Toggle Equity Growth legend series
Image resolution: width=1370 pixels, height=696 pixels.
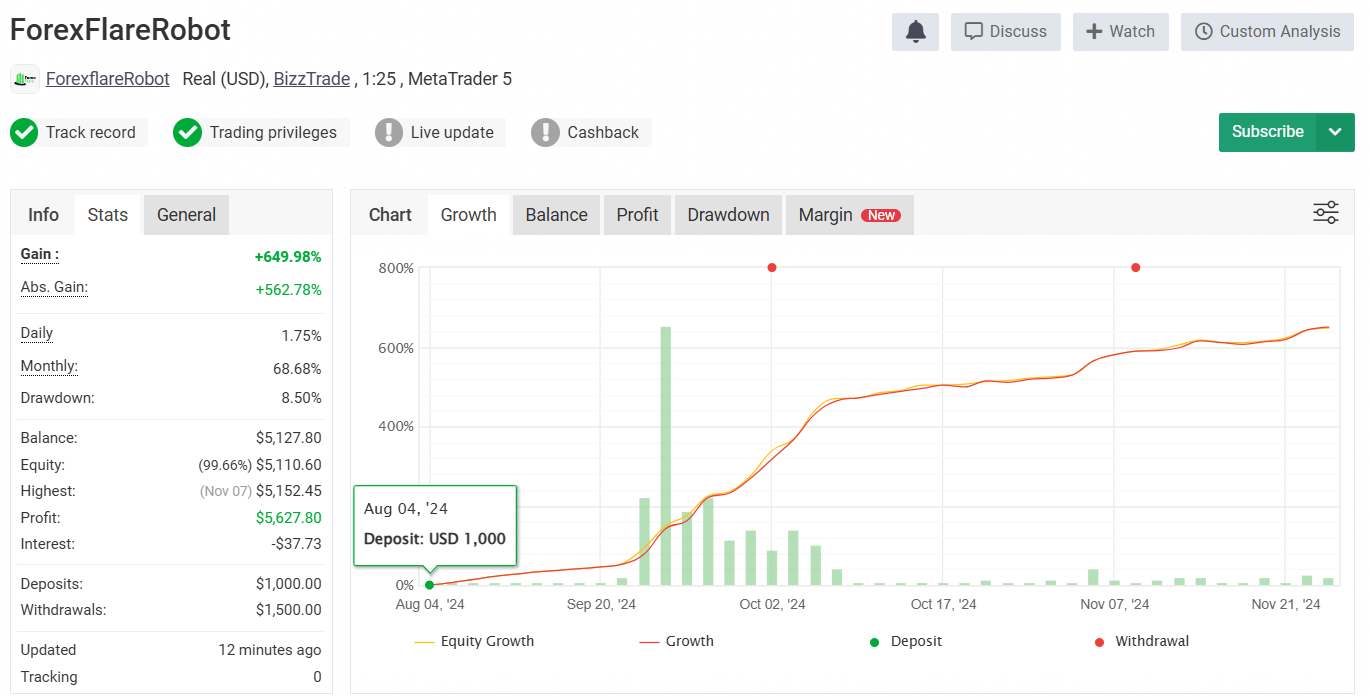tap(475, 641)
